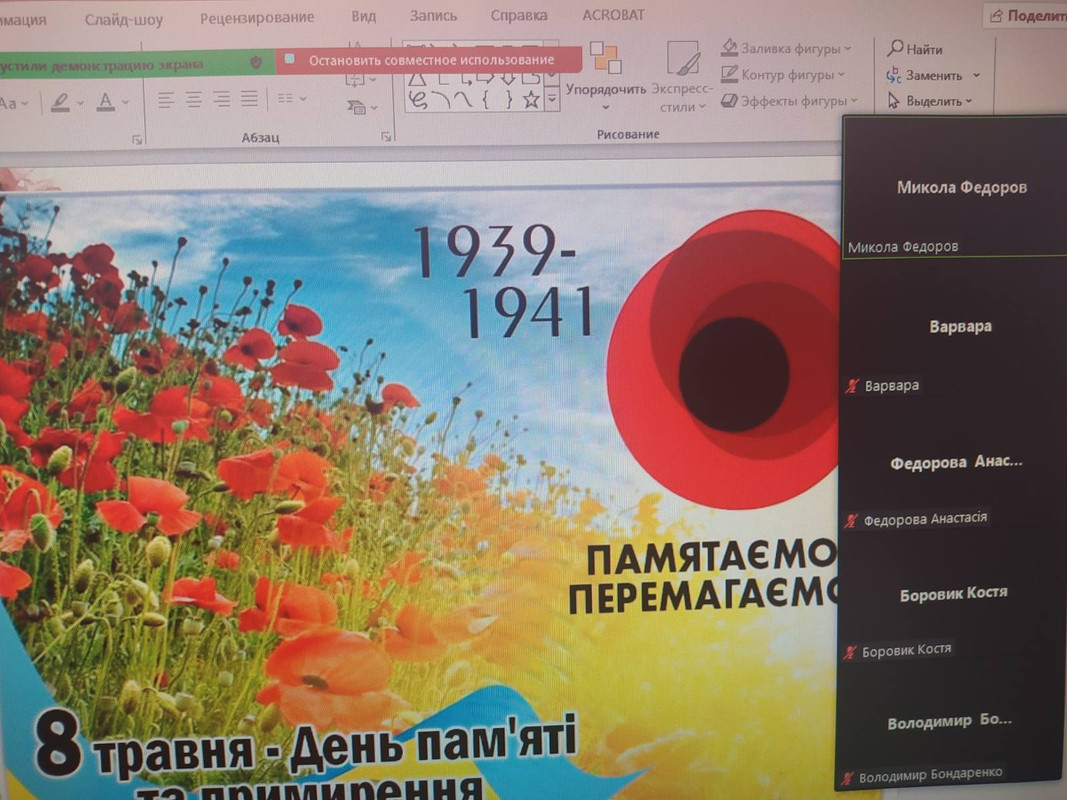Open the Aa change case dropdown
Viewport: 1067px width, 800px height.
tap(14, 103)
